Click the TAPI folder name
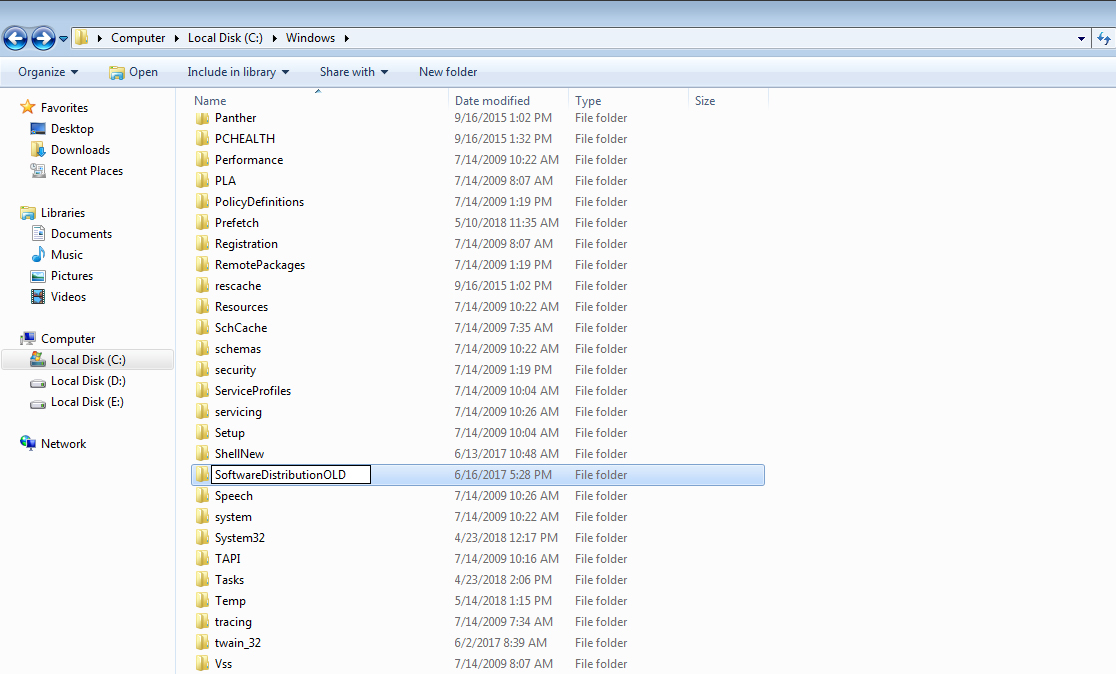The image size is (1116, 674). (x=228, y=559)
